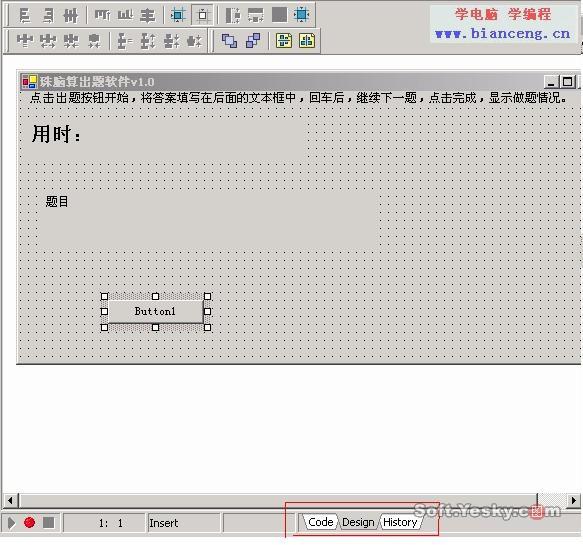Bring selected control to front
583x545 pixels.
(229, 41)
